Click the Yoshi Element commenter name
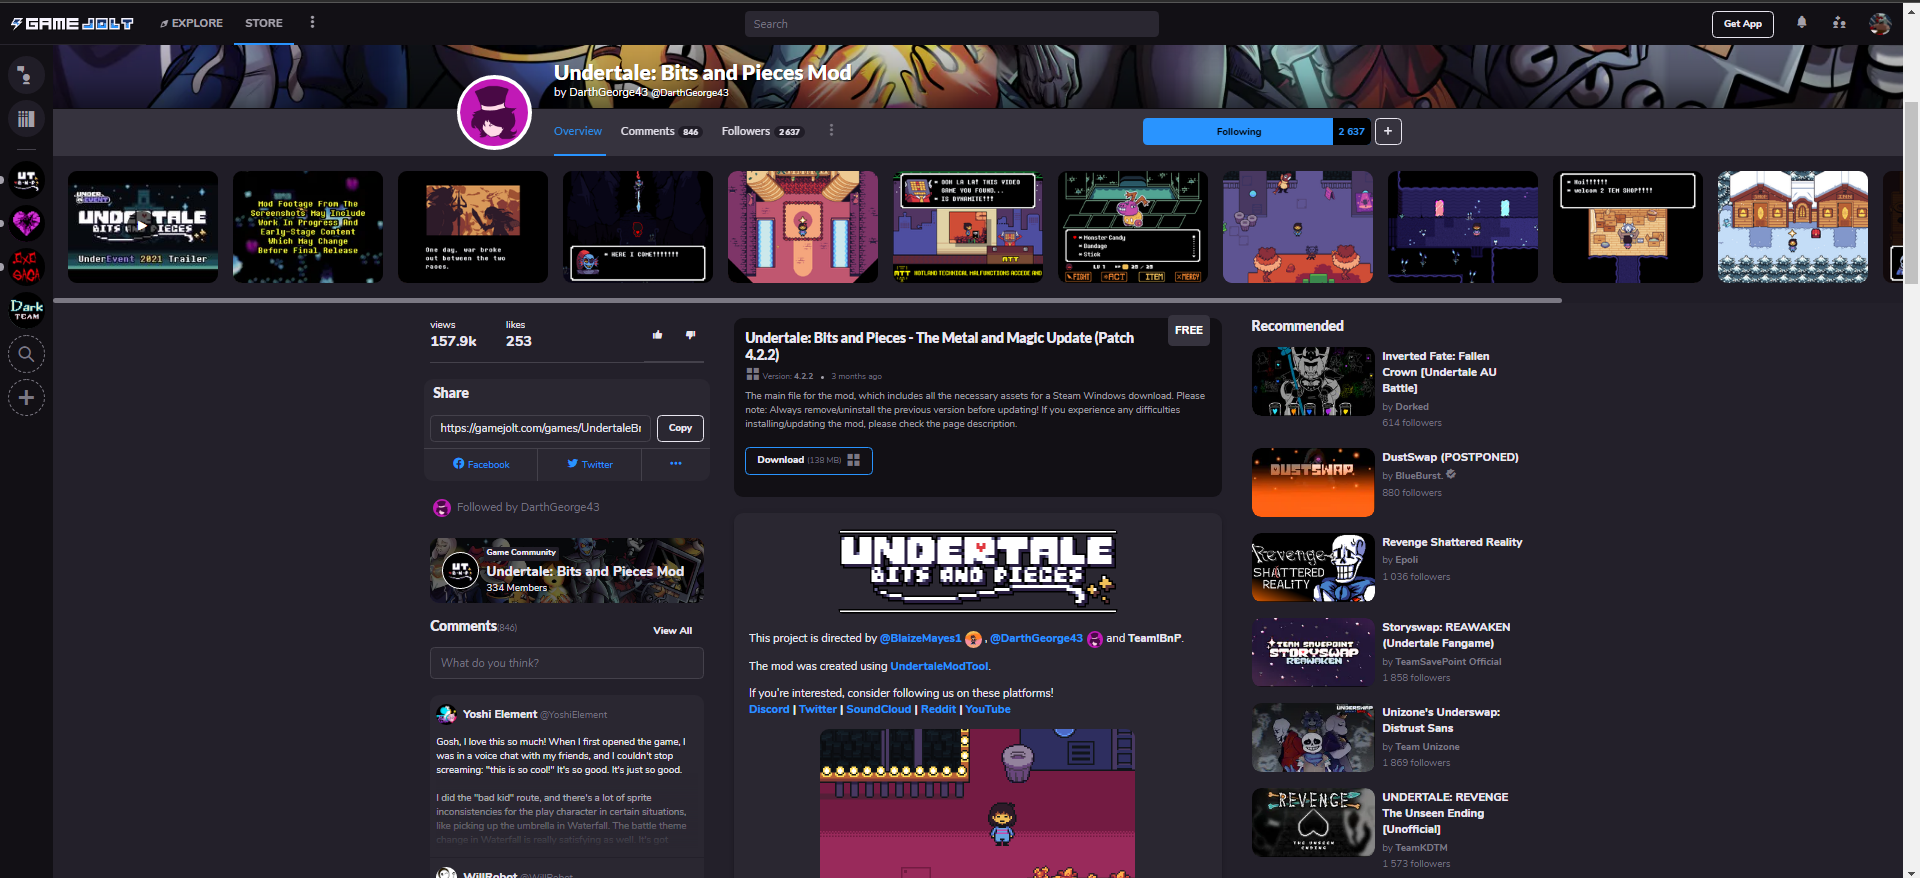Viewport: 1920px width, 878px height. 500,714
